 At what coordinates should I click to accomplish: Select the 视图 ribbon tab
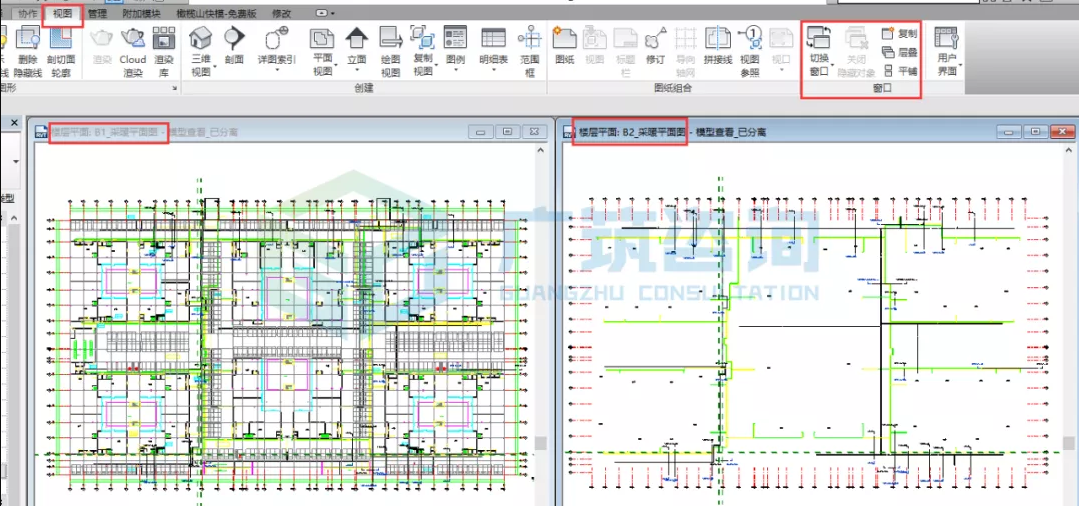[63, 13]
